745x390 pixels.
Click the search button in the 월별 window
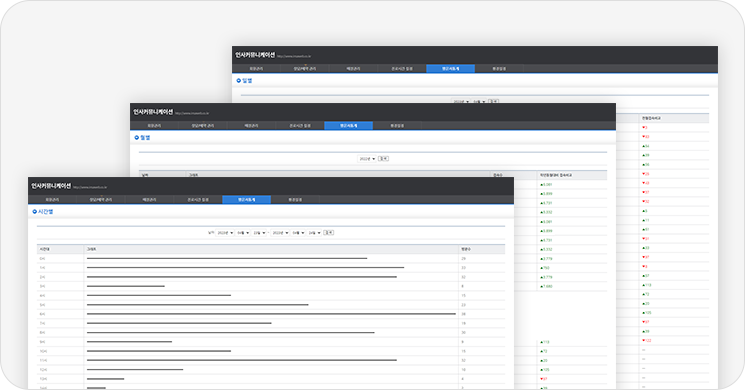(383, 159)
